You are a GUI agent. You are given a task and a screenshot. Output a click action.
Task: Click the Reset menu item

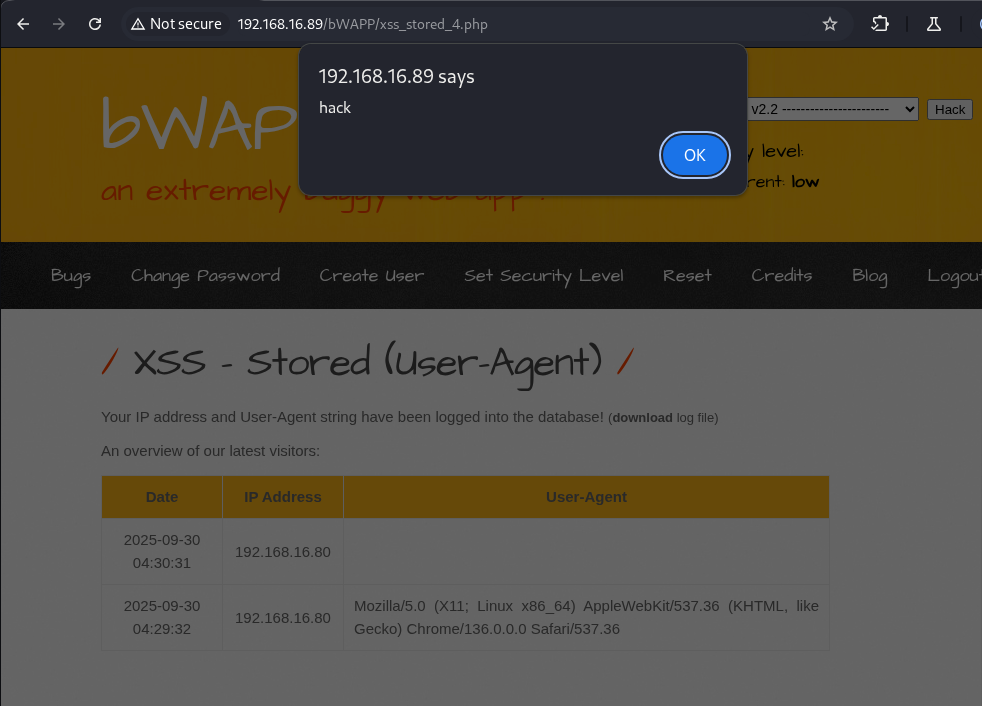(x=687, y=276)
